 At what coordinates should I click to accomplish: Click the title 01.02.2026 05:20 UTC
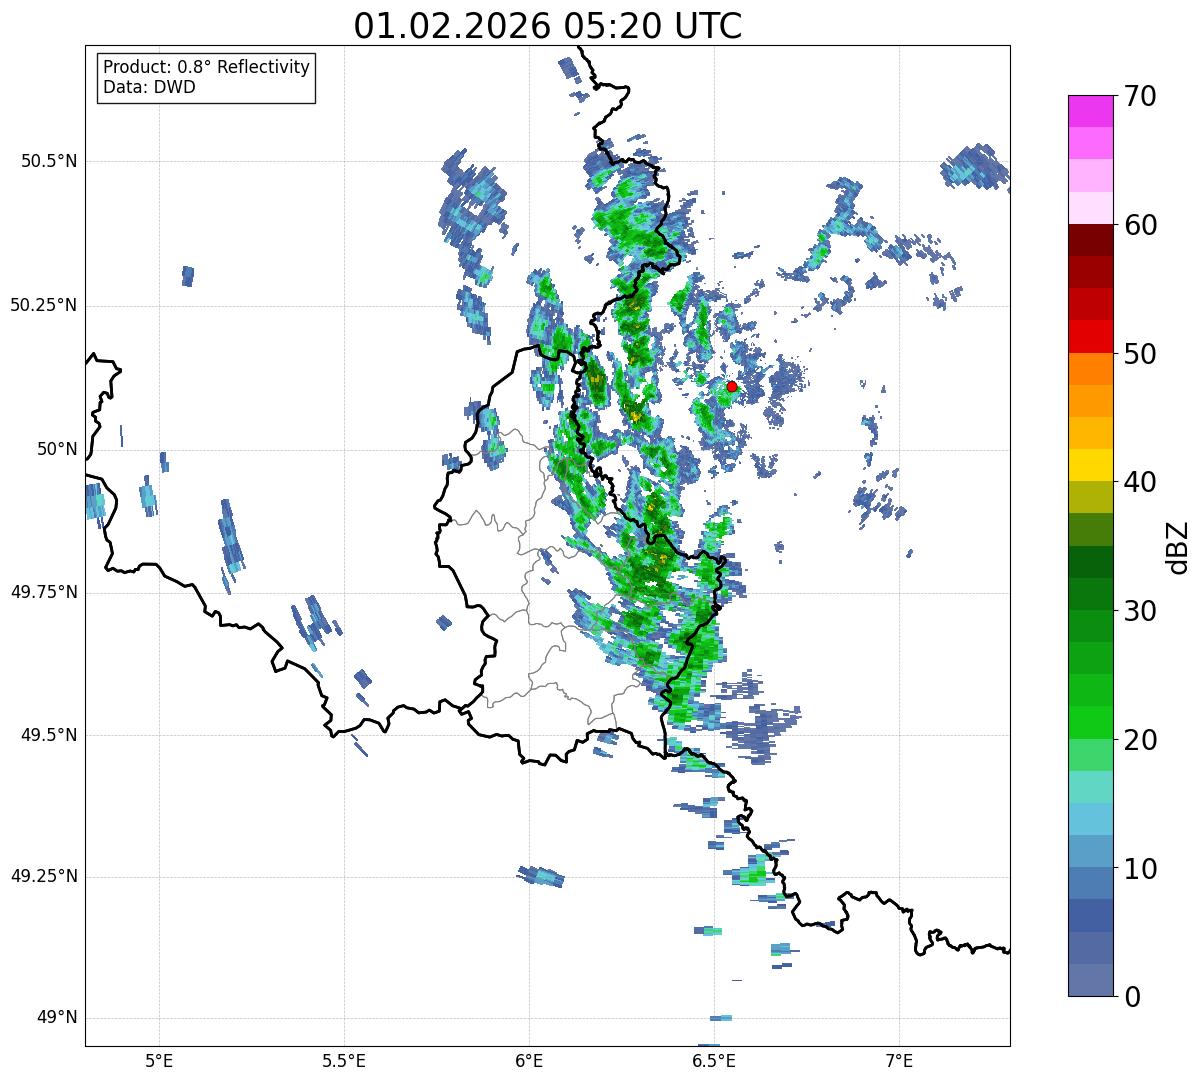coord(548,26)
